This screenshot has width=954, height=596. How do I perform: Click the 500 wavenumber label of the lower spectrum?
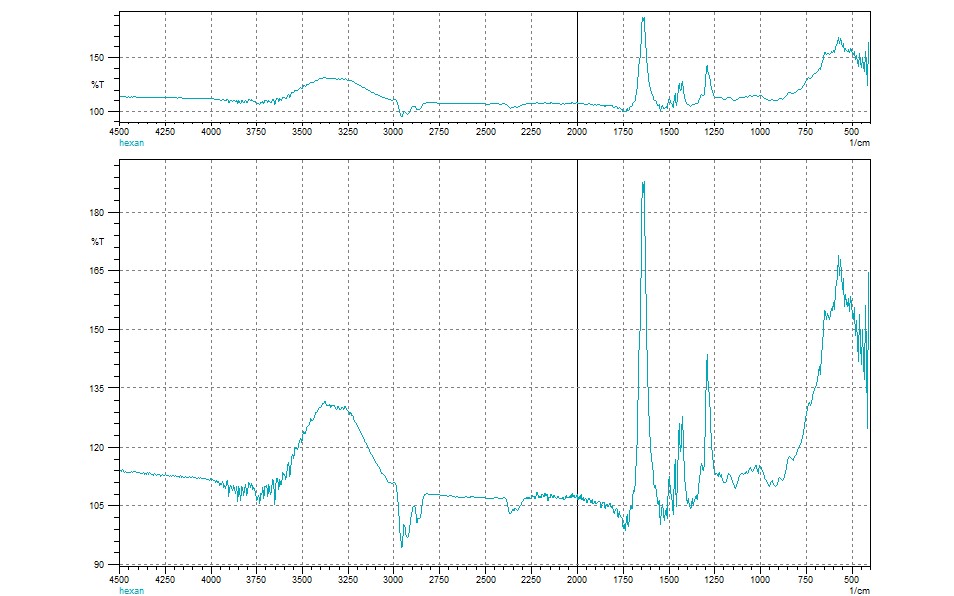[x=852, y=580]
